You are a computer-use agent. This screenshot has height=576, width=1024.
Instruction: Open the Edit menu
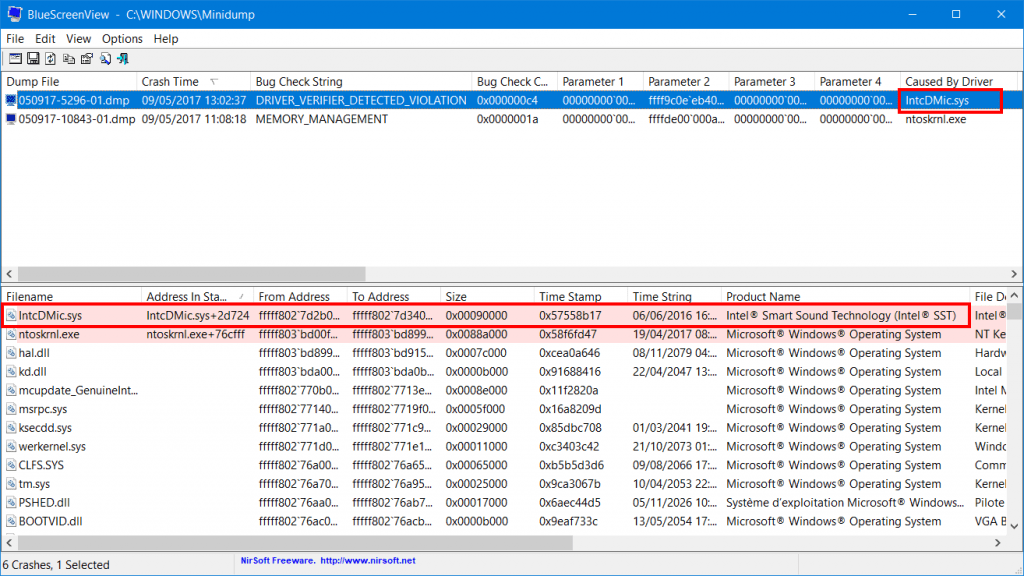[x=45, y=39]
